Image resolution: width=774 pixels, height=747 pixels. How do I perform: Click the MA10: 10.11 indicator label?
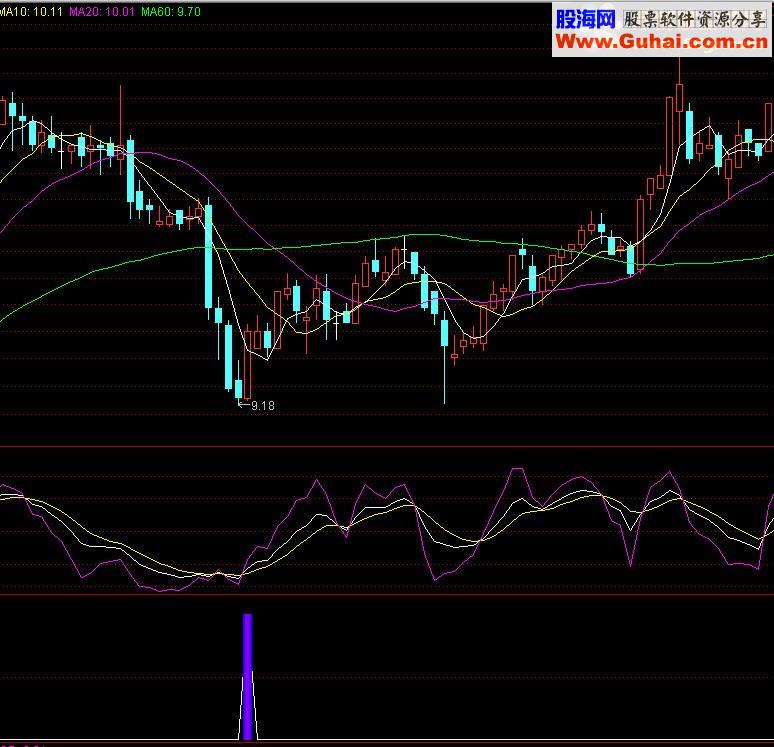[x=31, y=12]
